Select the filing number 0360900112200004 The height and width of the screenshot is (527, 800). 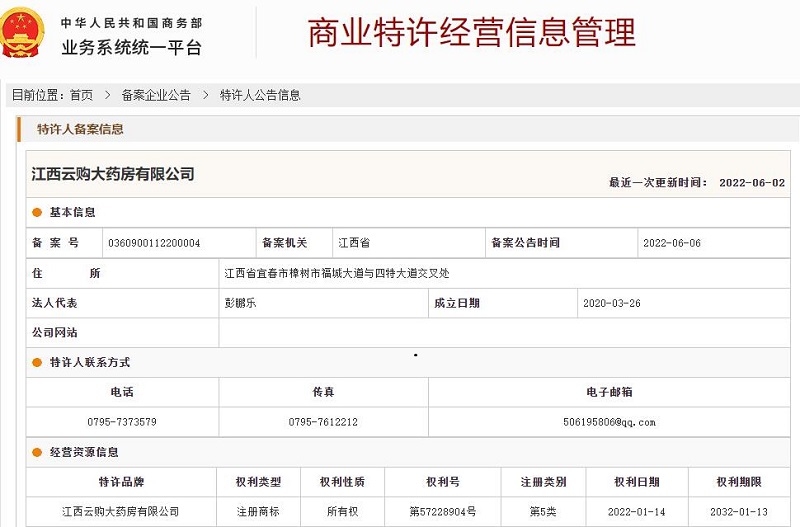(154, 243)
